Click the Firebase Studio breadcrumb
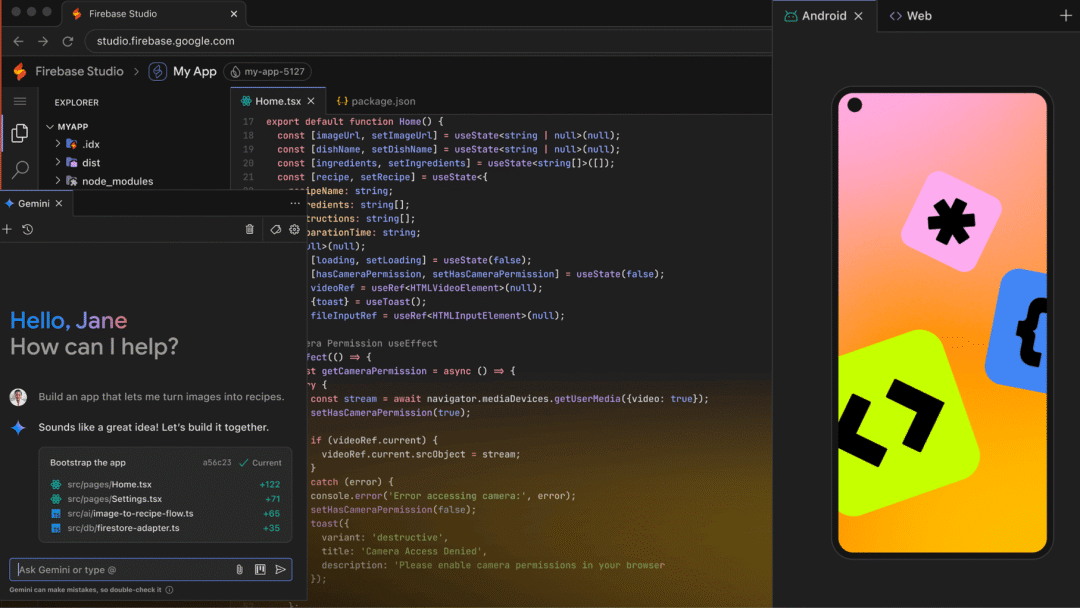 click(79, 71)
